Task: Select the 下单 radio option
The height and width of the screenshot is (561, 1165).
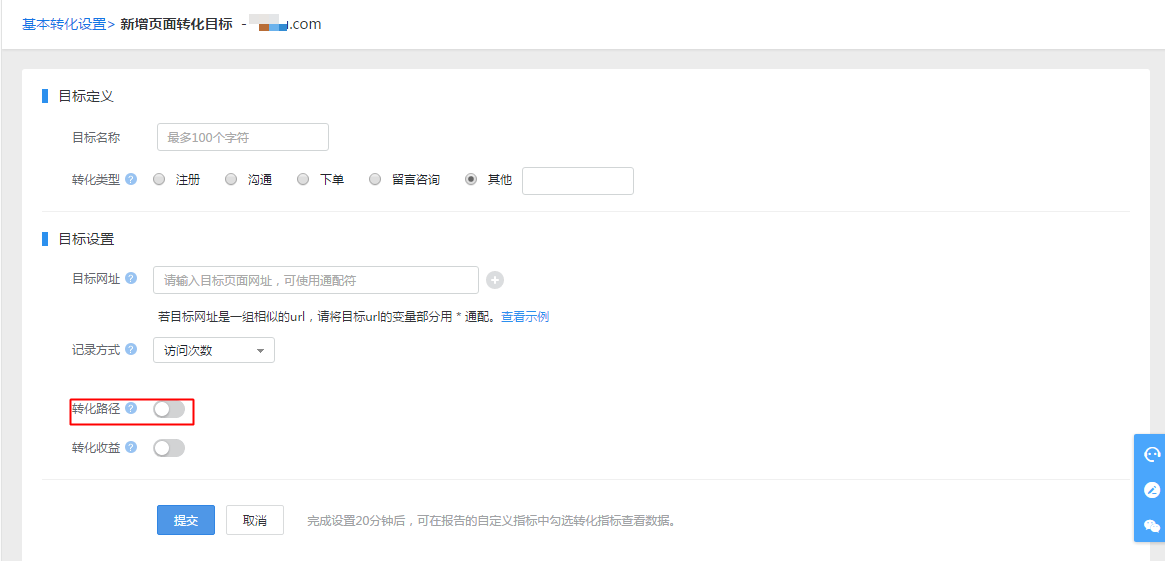Action: pyautogui.click(x=303, y=180)
